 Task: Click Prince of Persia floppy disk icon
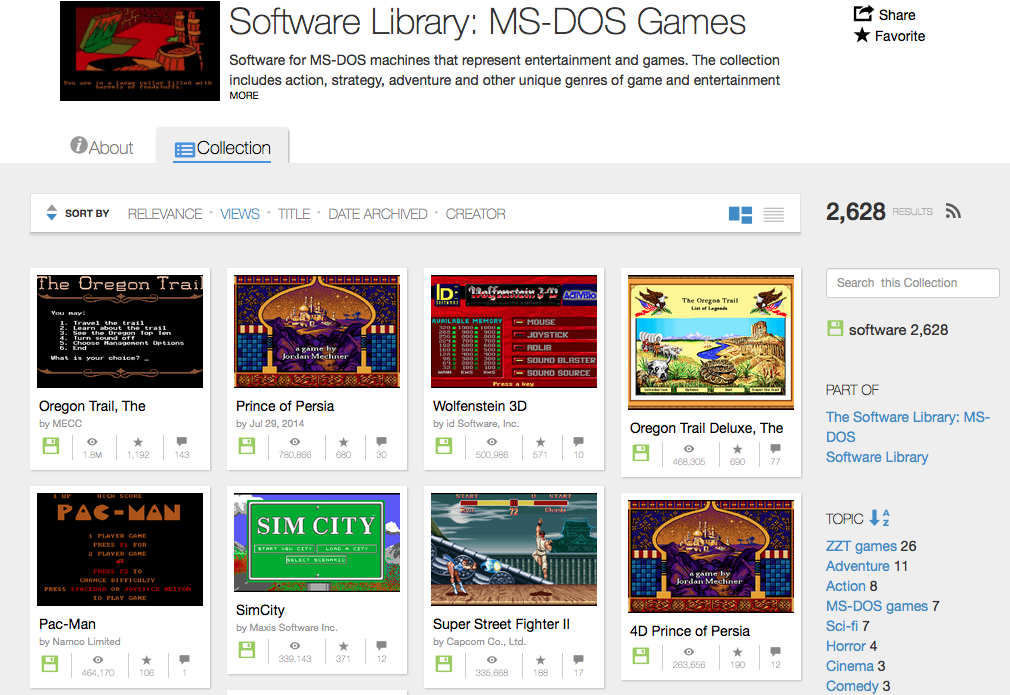click(x=247, y=446)
